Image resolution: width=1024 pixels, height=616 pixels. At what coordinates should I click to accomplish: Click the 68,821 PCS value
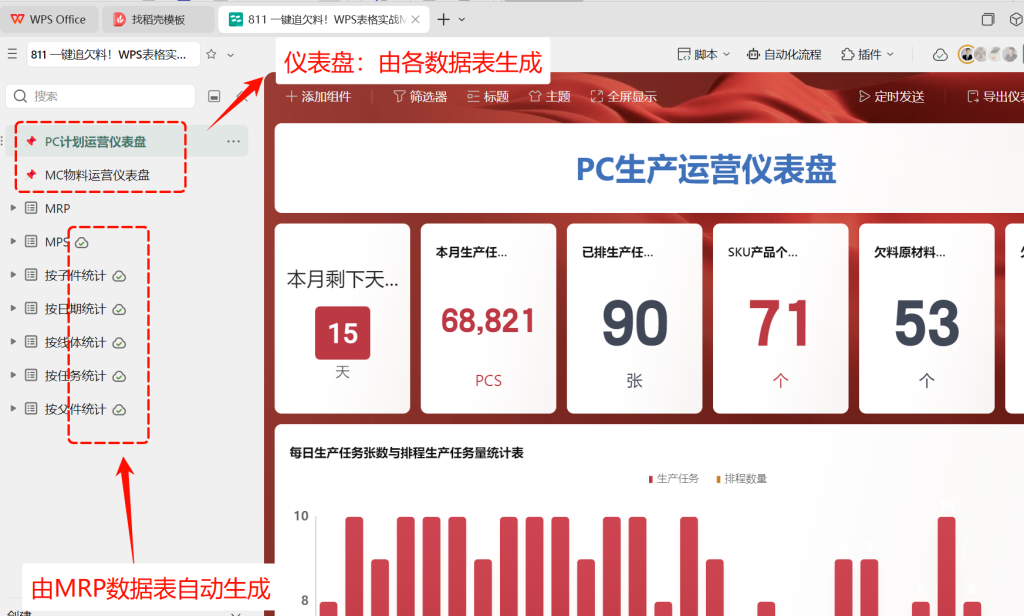coord(488,321)
